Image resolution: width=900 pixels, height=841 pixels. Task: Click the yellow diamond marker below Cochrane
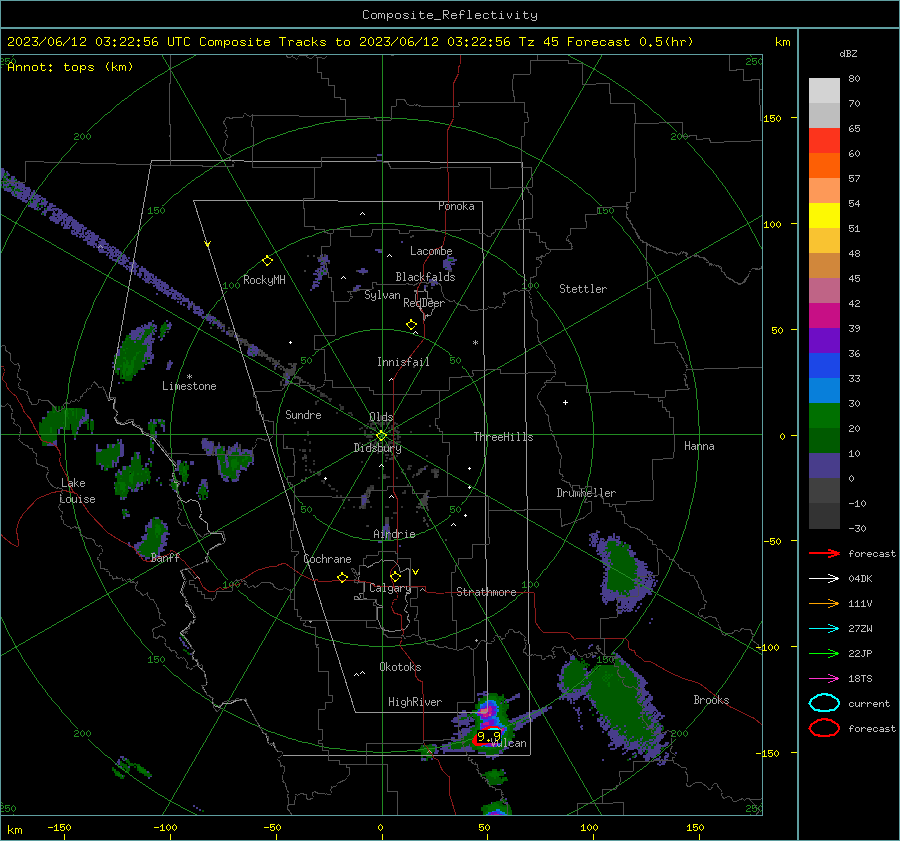point(342,577)
